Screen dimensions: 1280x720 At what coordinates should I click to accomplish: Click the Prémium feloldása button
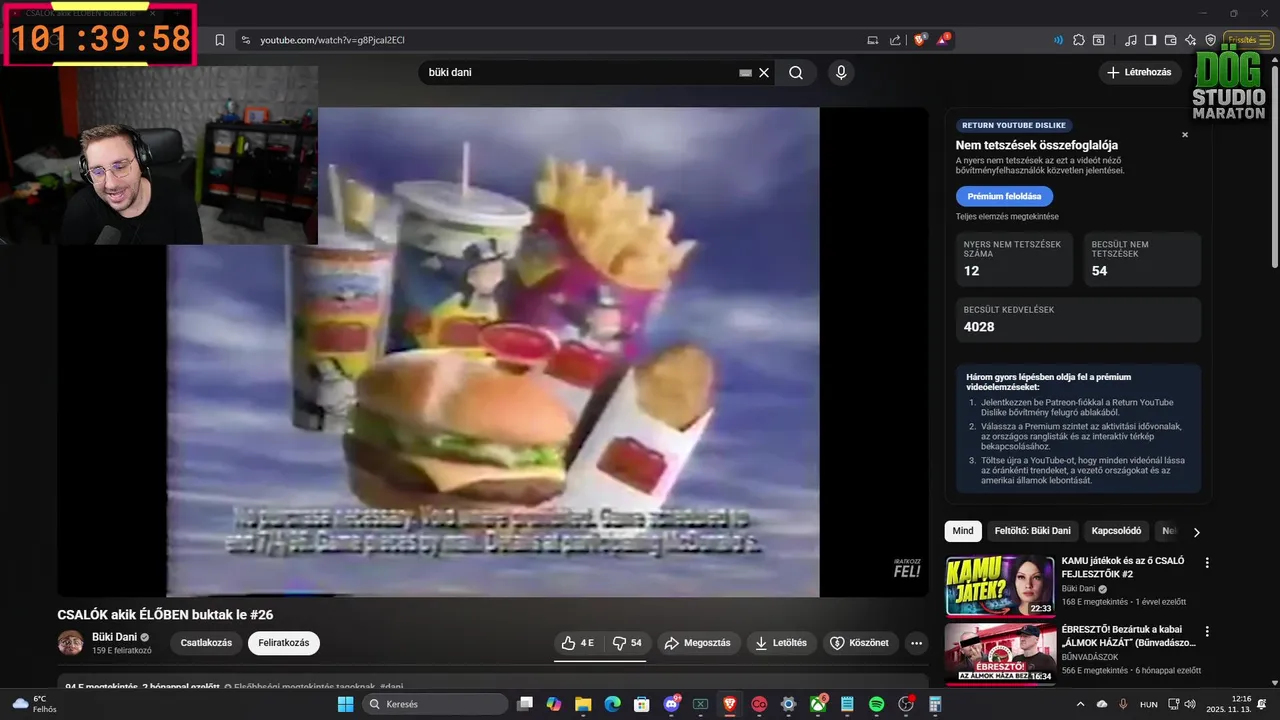[x=1004, y=196]
